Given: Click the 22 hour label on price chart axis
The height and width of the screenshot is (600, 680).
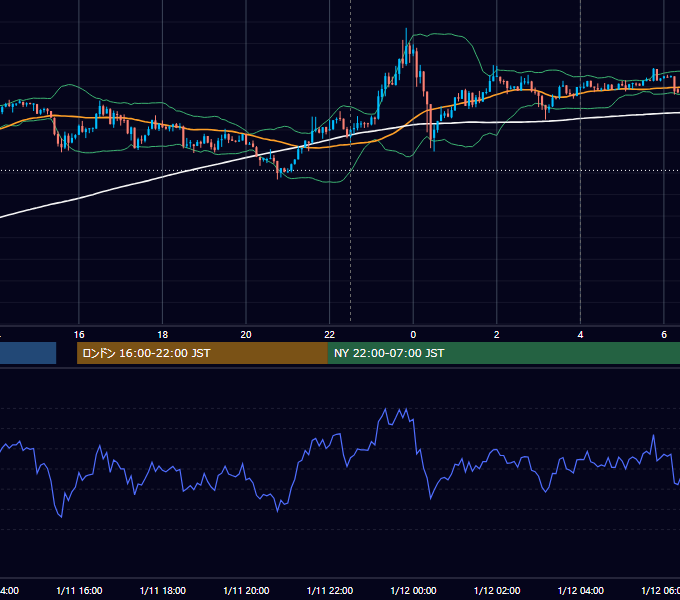Looking at the screenshot, I should coord(330,335).
